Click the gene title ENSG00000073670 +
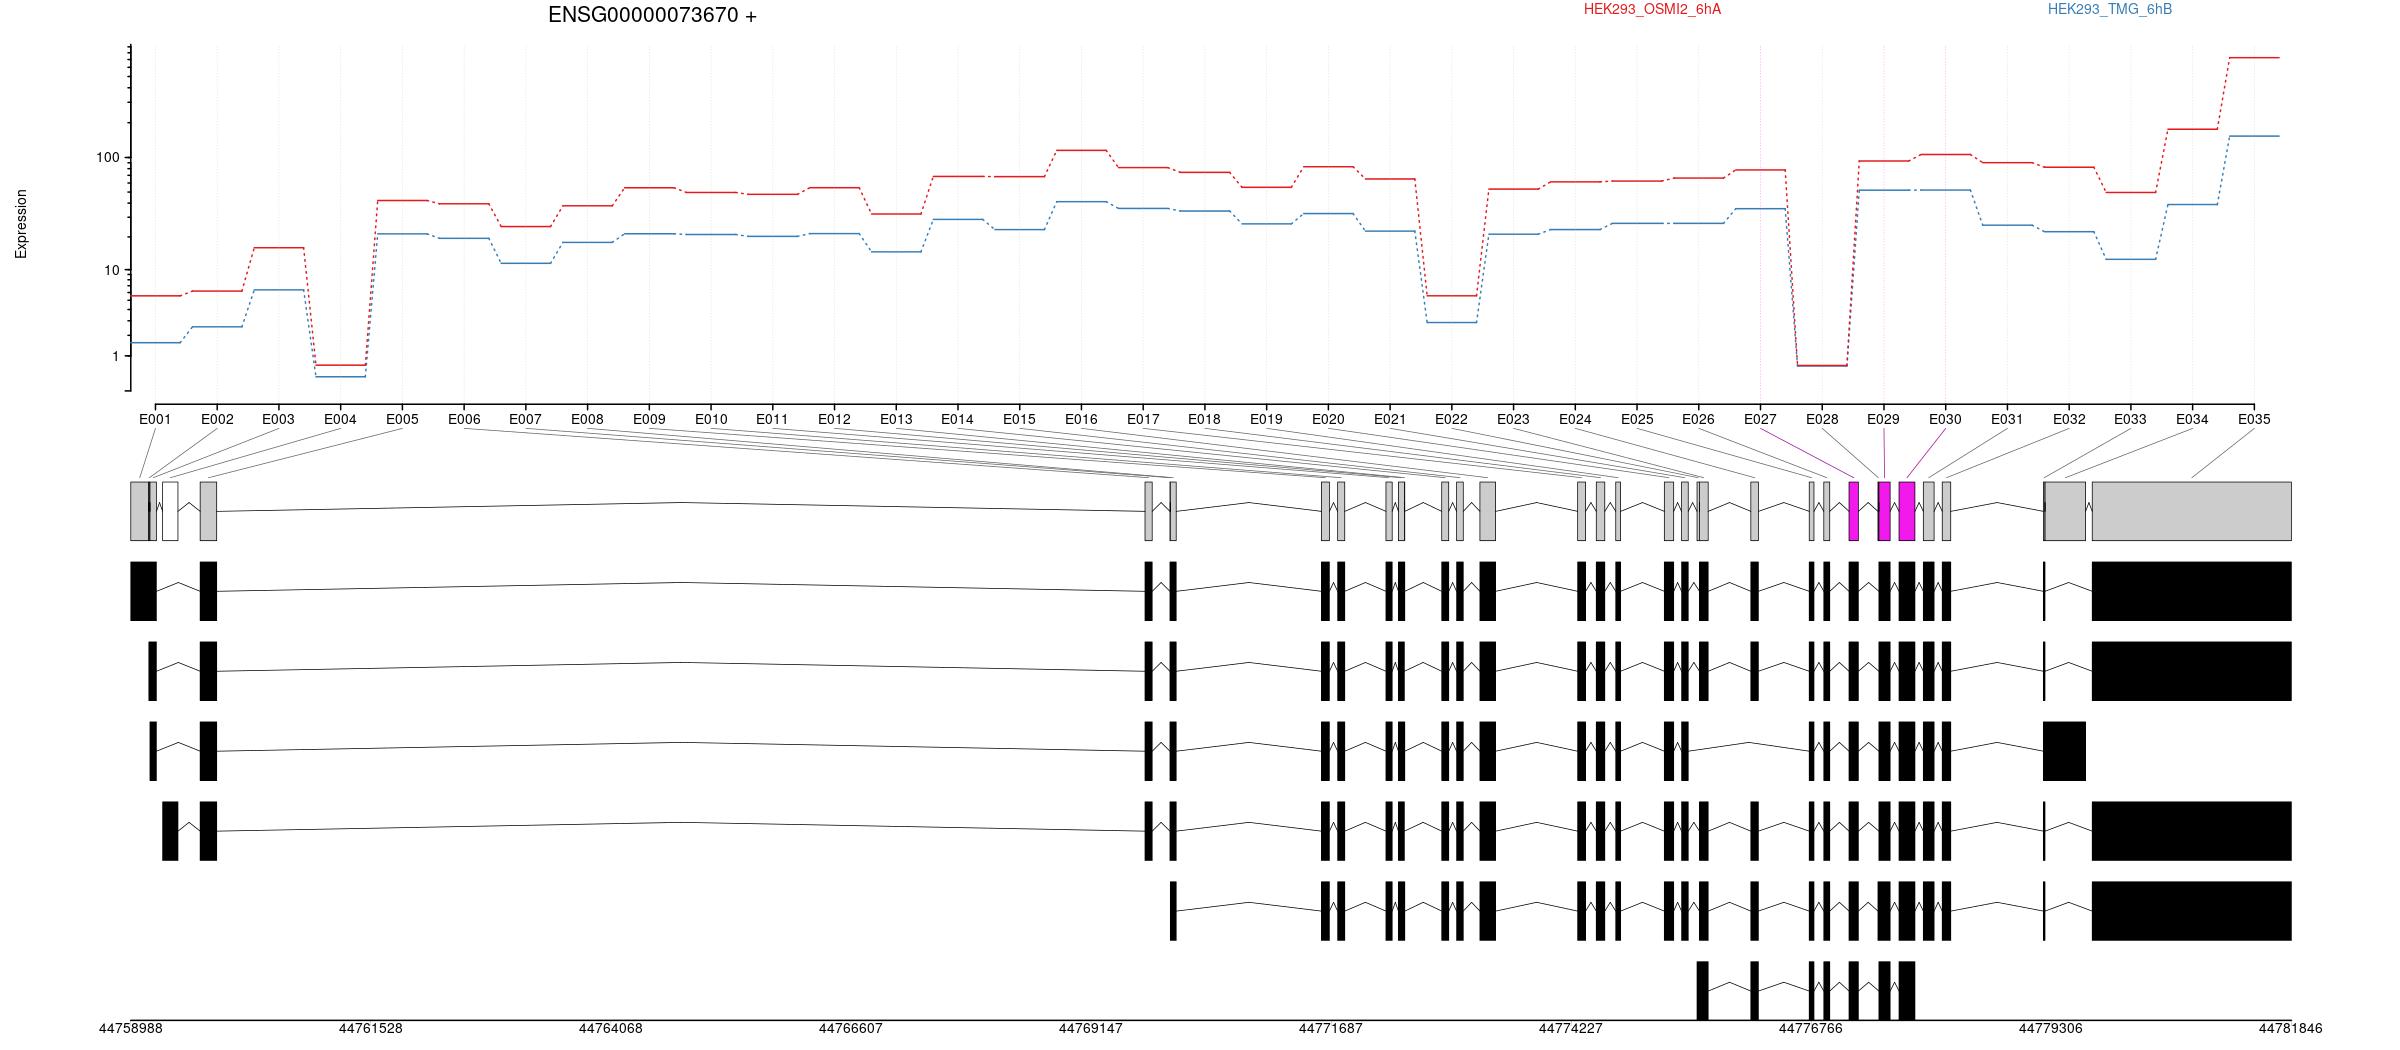The width and height of the screenshot is (2400, 1050). pyautogui.click(x=652, y=15)
